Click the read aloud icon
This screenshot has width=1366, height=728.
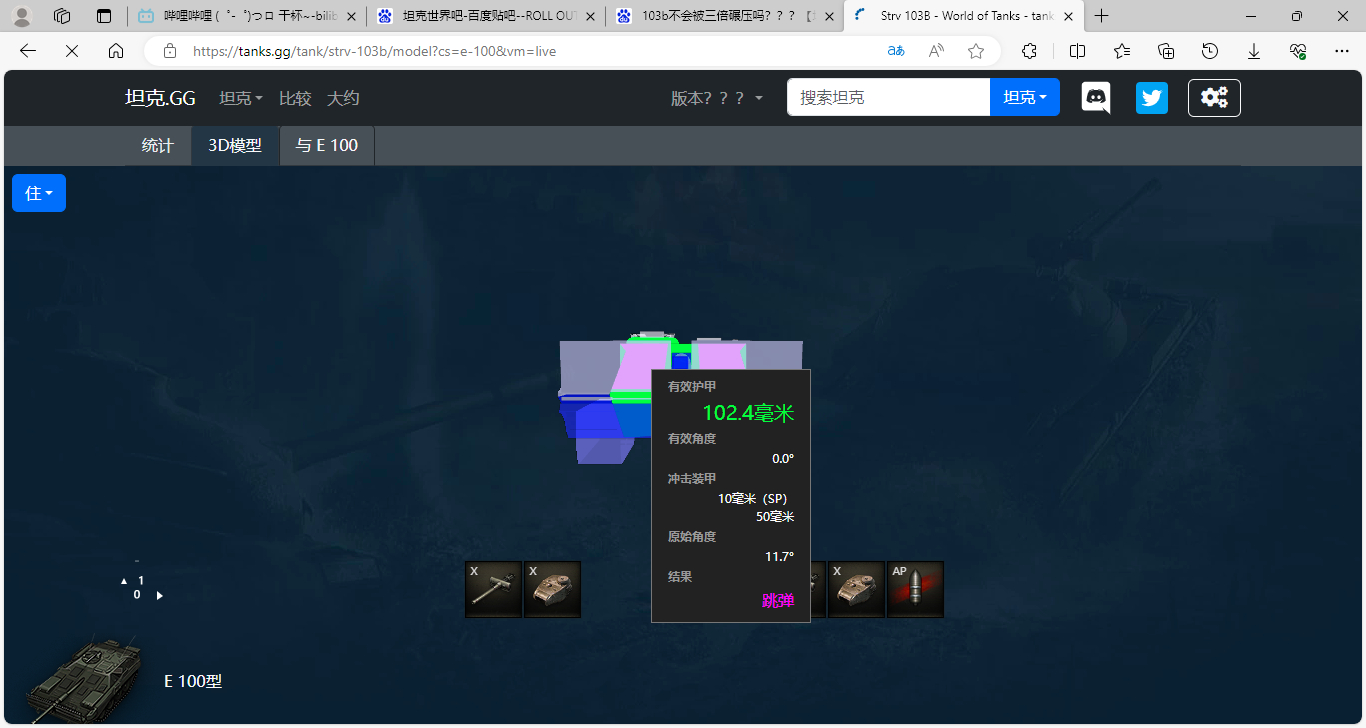pos(936,51)
